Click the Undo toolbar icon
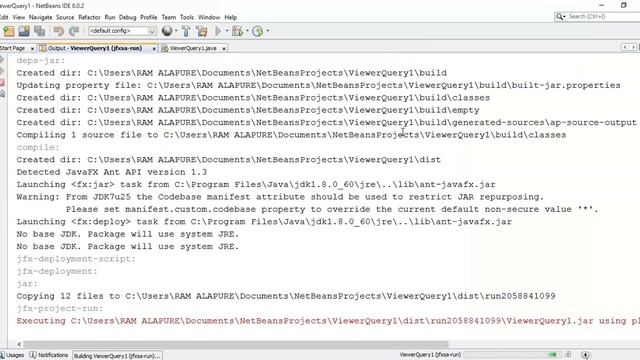Screen dimensions: 640x360 click(x=58, y=31)
